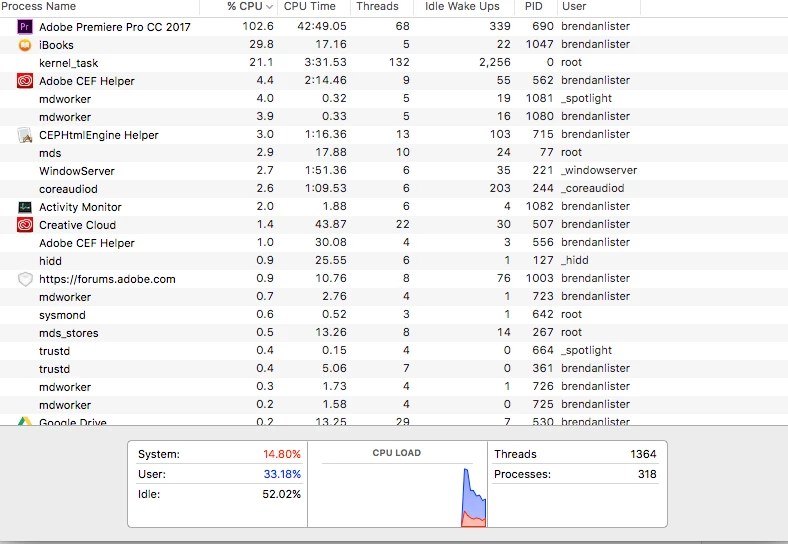Click the Creative Cloud app icon
Screen dimensions: 788x544
coord(25,225)
